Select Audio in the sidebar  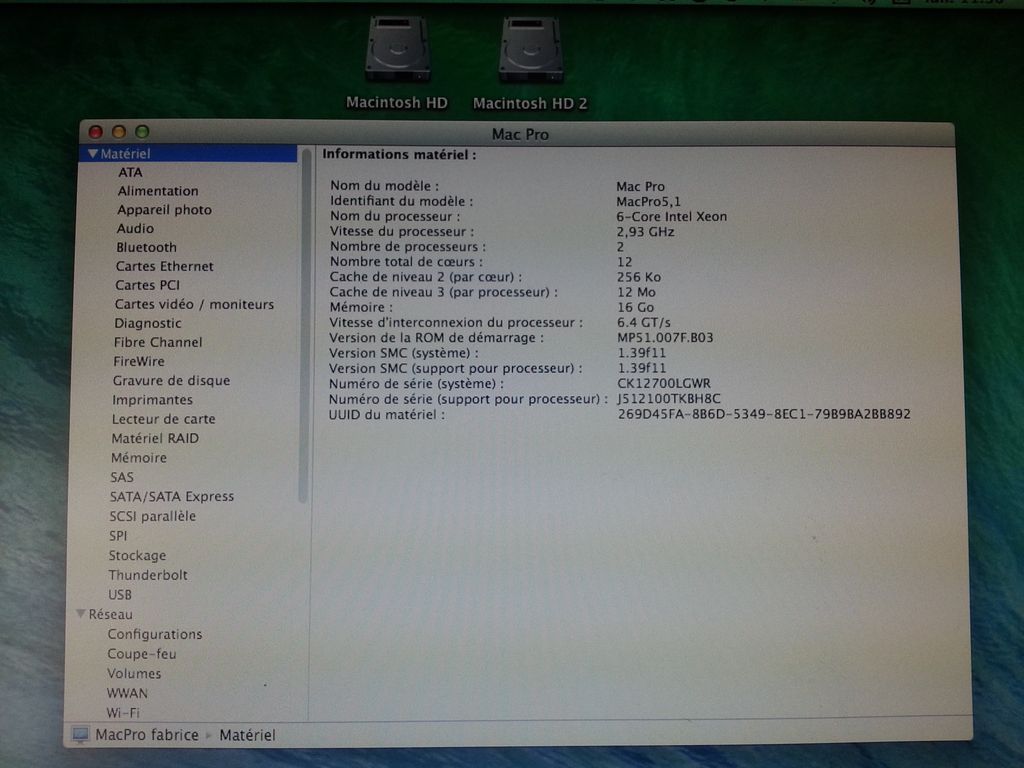click(x=135, y=229)
